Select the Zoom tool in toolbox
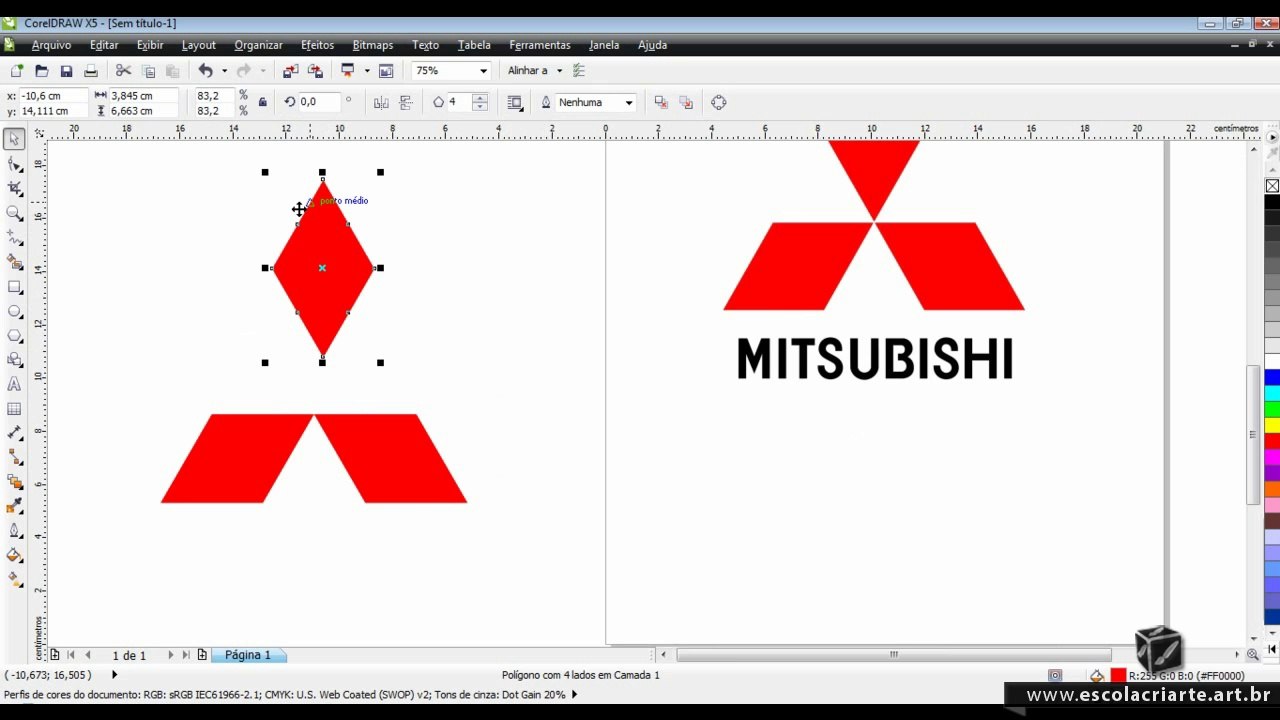1280x720 pixels. [14, 213]
